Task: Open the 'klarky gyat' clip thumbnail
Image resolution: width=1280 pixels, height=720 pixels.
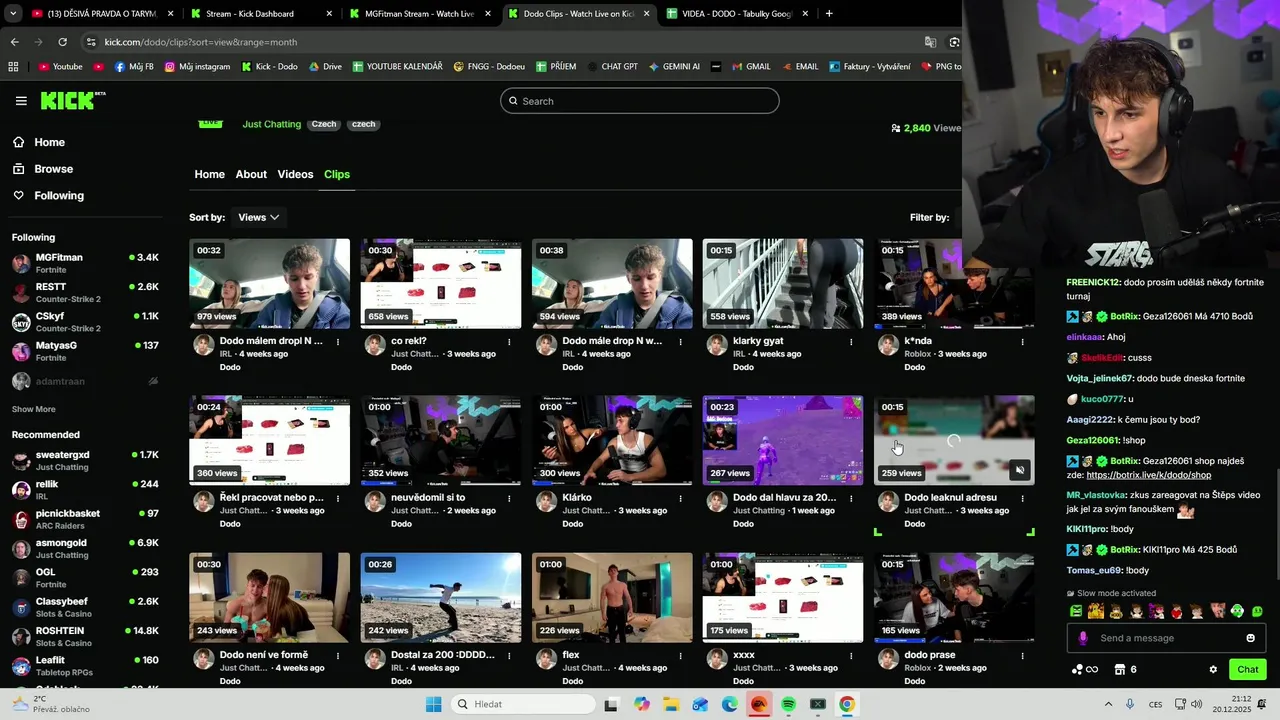Action: [783, 283]
